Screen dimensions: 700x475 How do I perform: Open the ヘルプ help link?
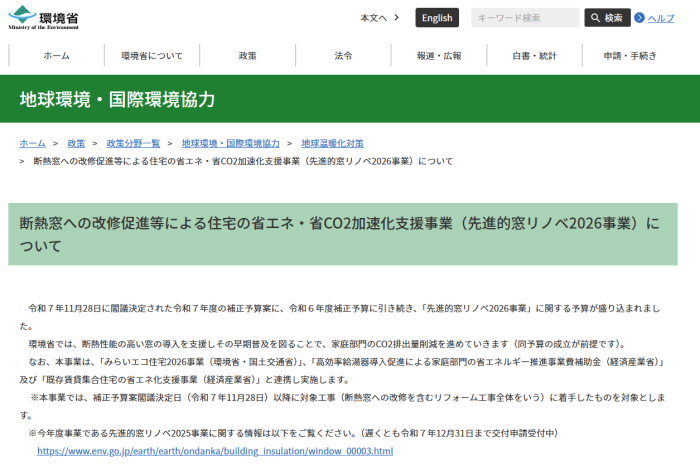click(661, 18)
